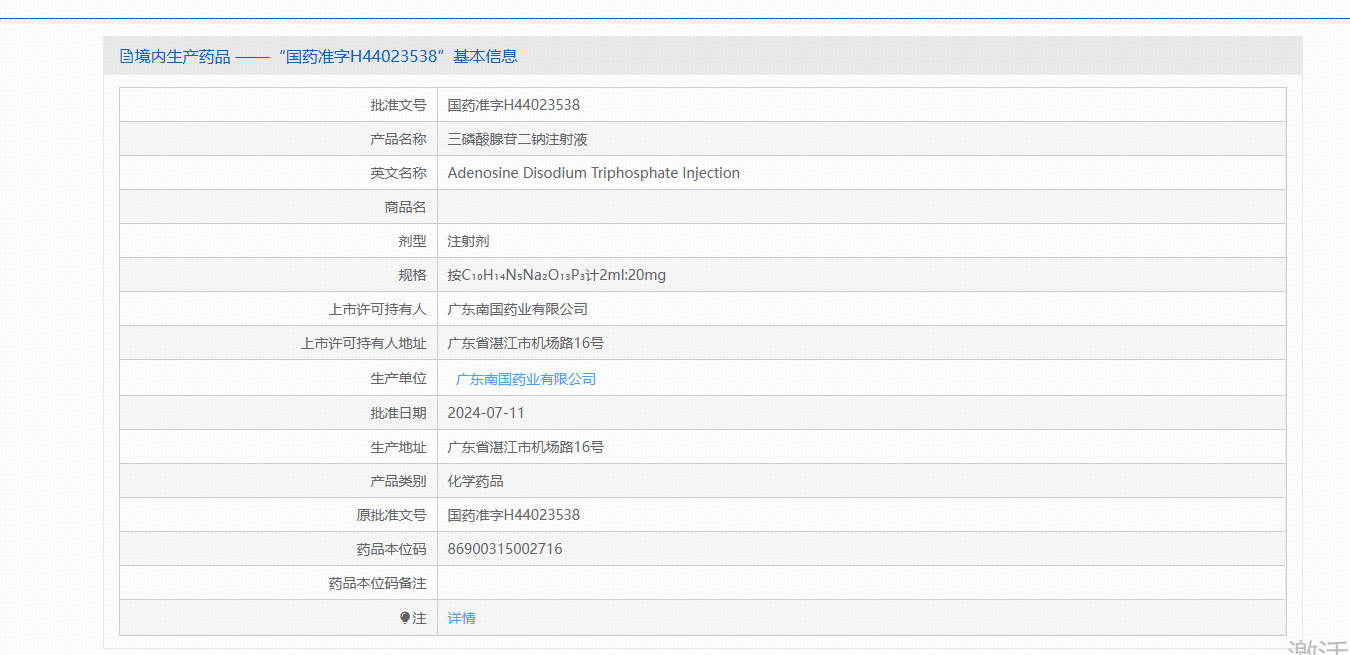Click the address value in 生产地址 row
This screenshot has height=655, width=1350.
point(525,447)
